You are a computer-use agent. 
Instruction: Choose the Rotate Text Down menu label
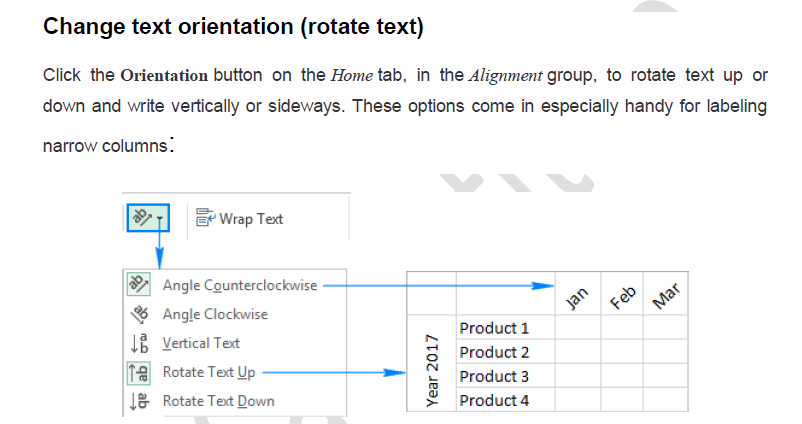(x=218, y=400)
